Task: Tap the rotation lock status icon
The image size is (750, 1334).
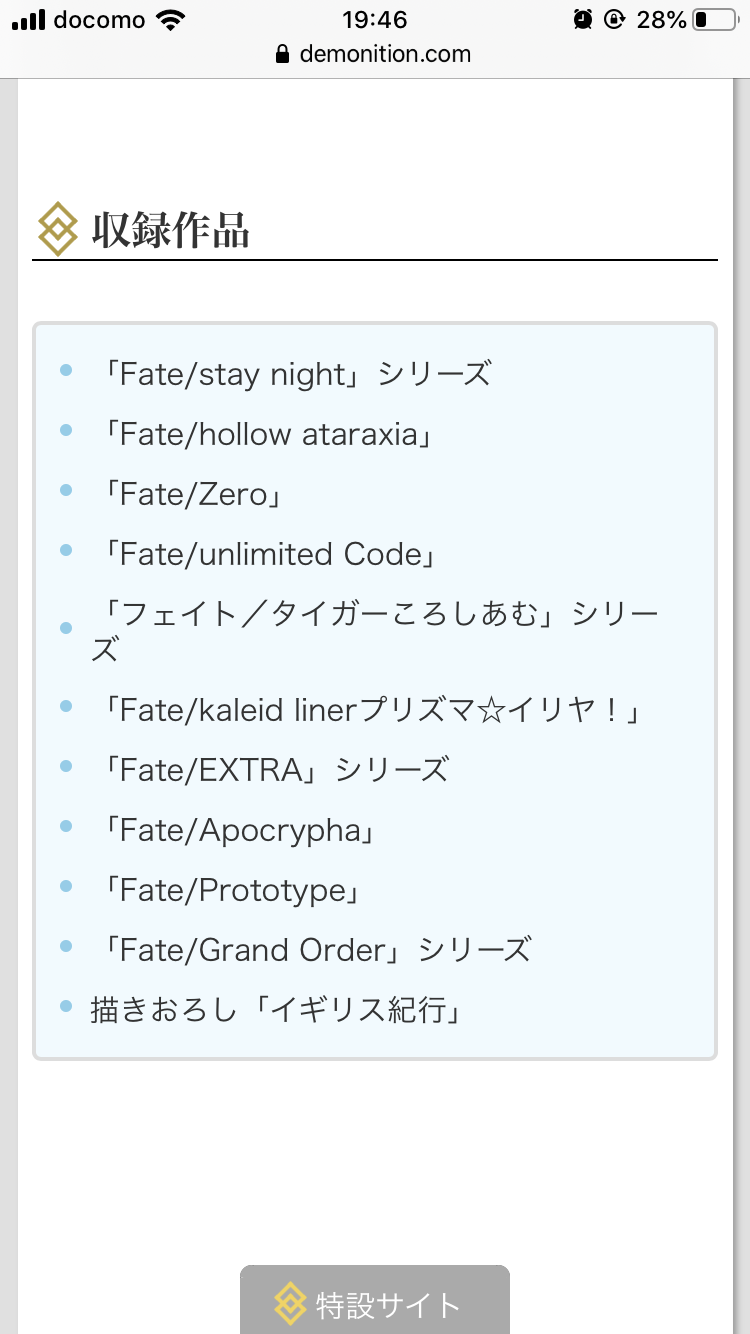Action: [x=615, y=19]
